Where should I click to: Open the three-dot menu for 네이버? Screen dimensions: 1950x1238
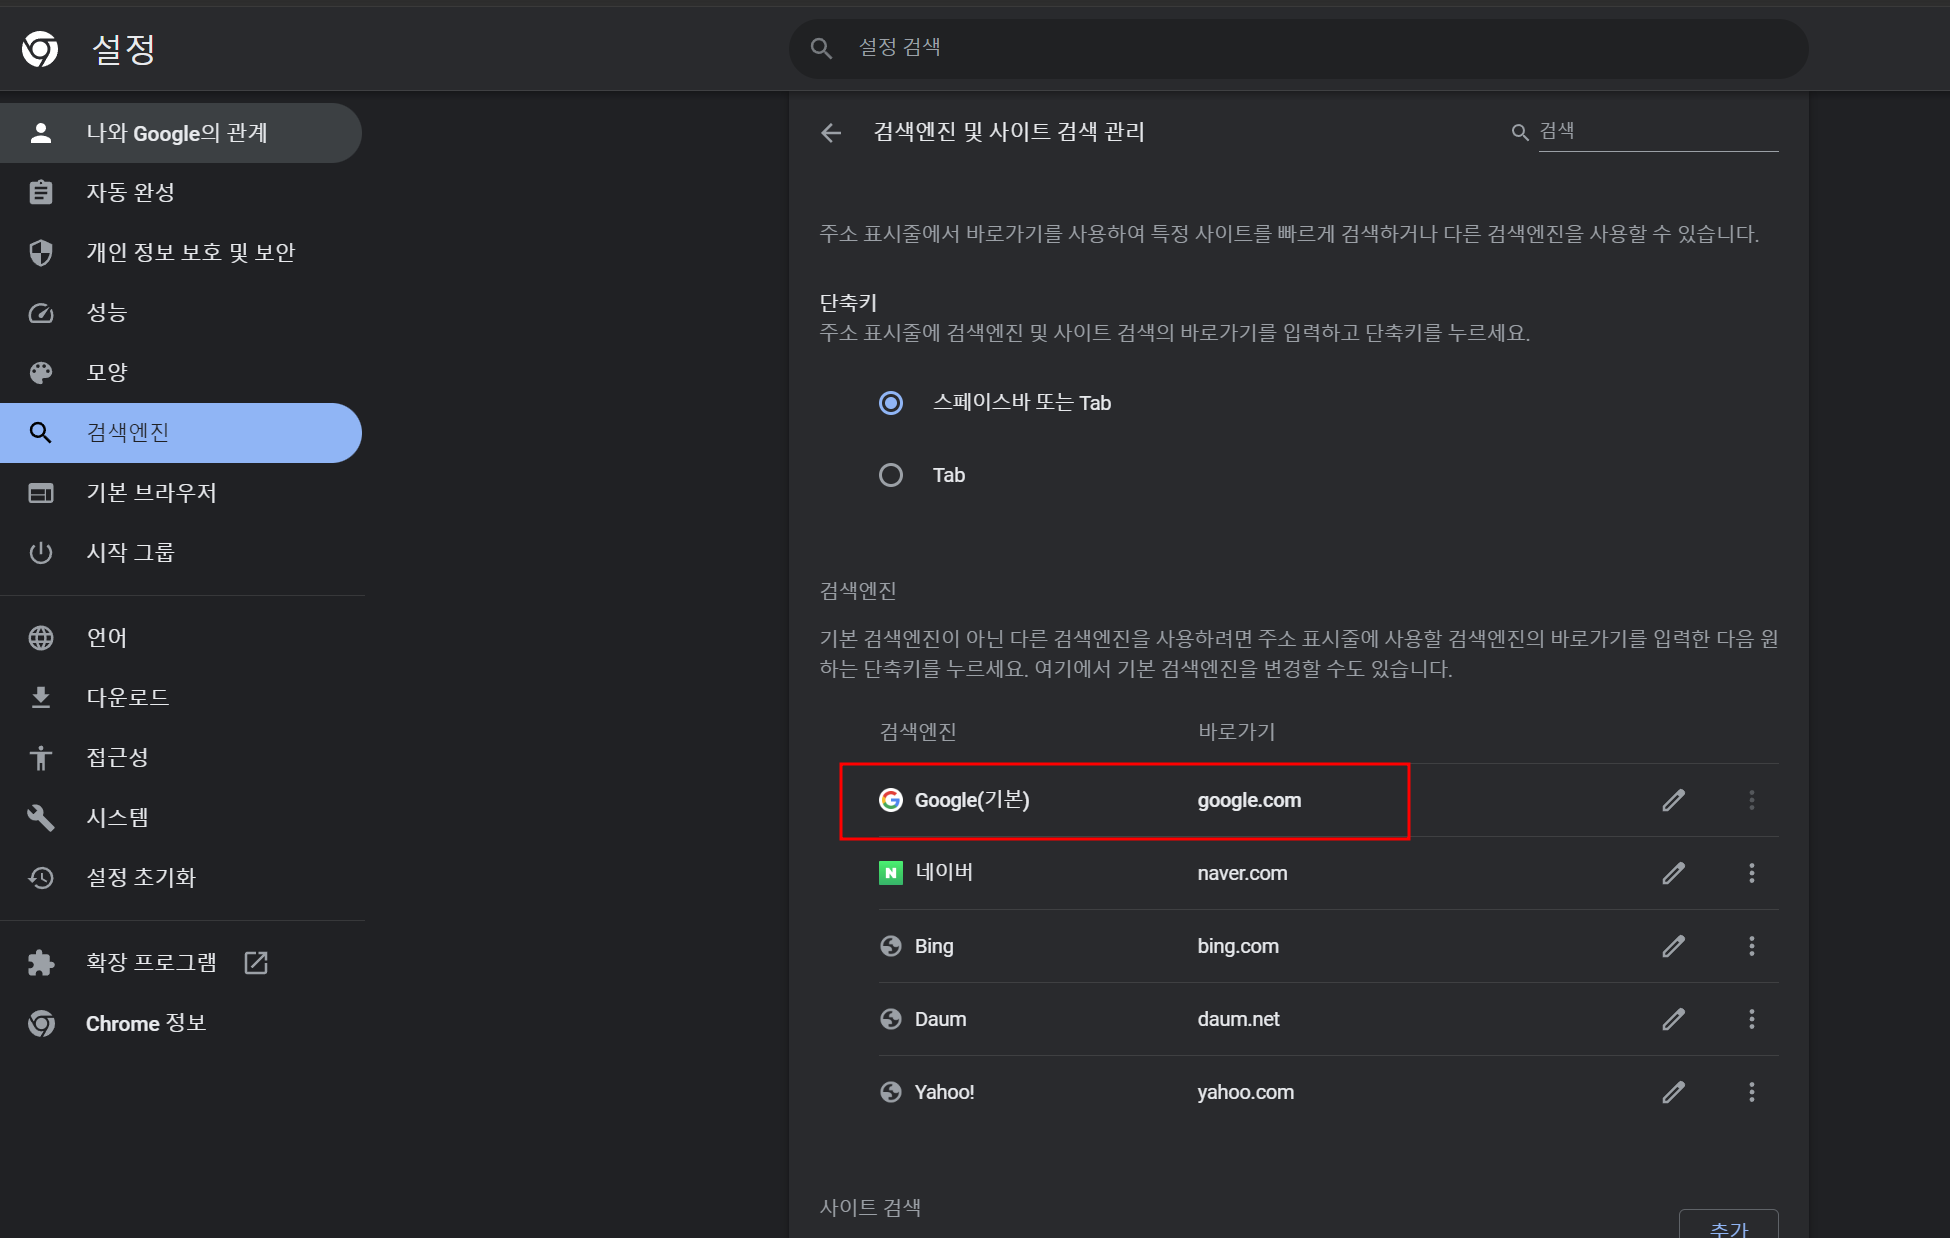tap(1751, 873)
